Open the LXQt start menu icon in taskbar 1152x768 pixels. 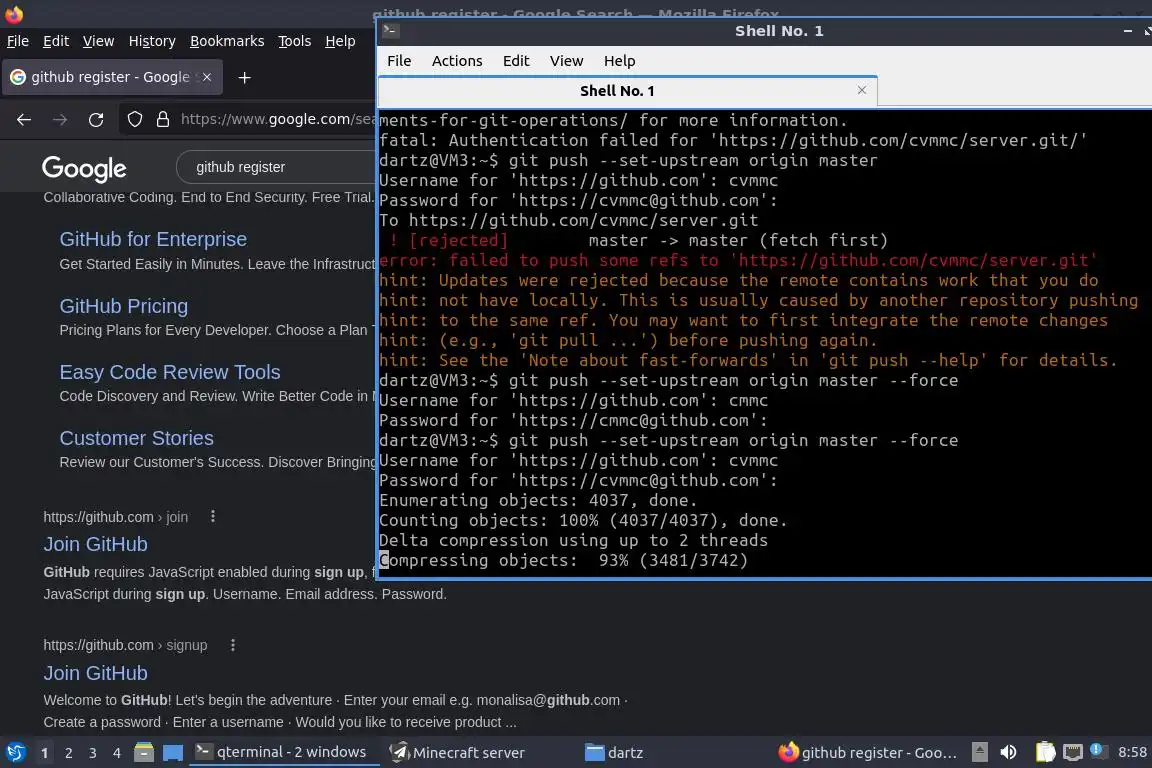16,753
